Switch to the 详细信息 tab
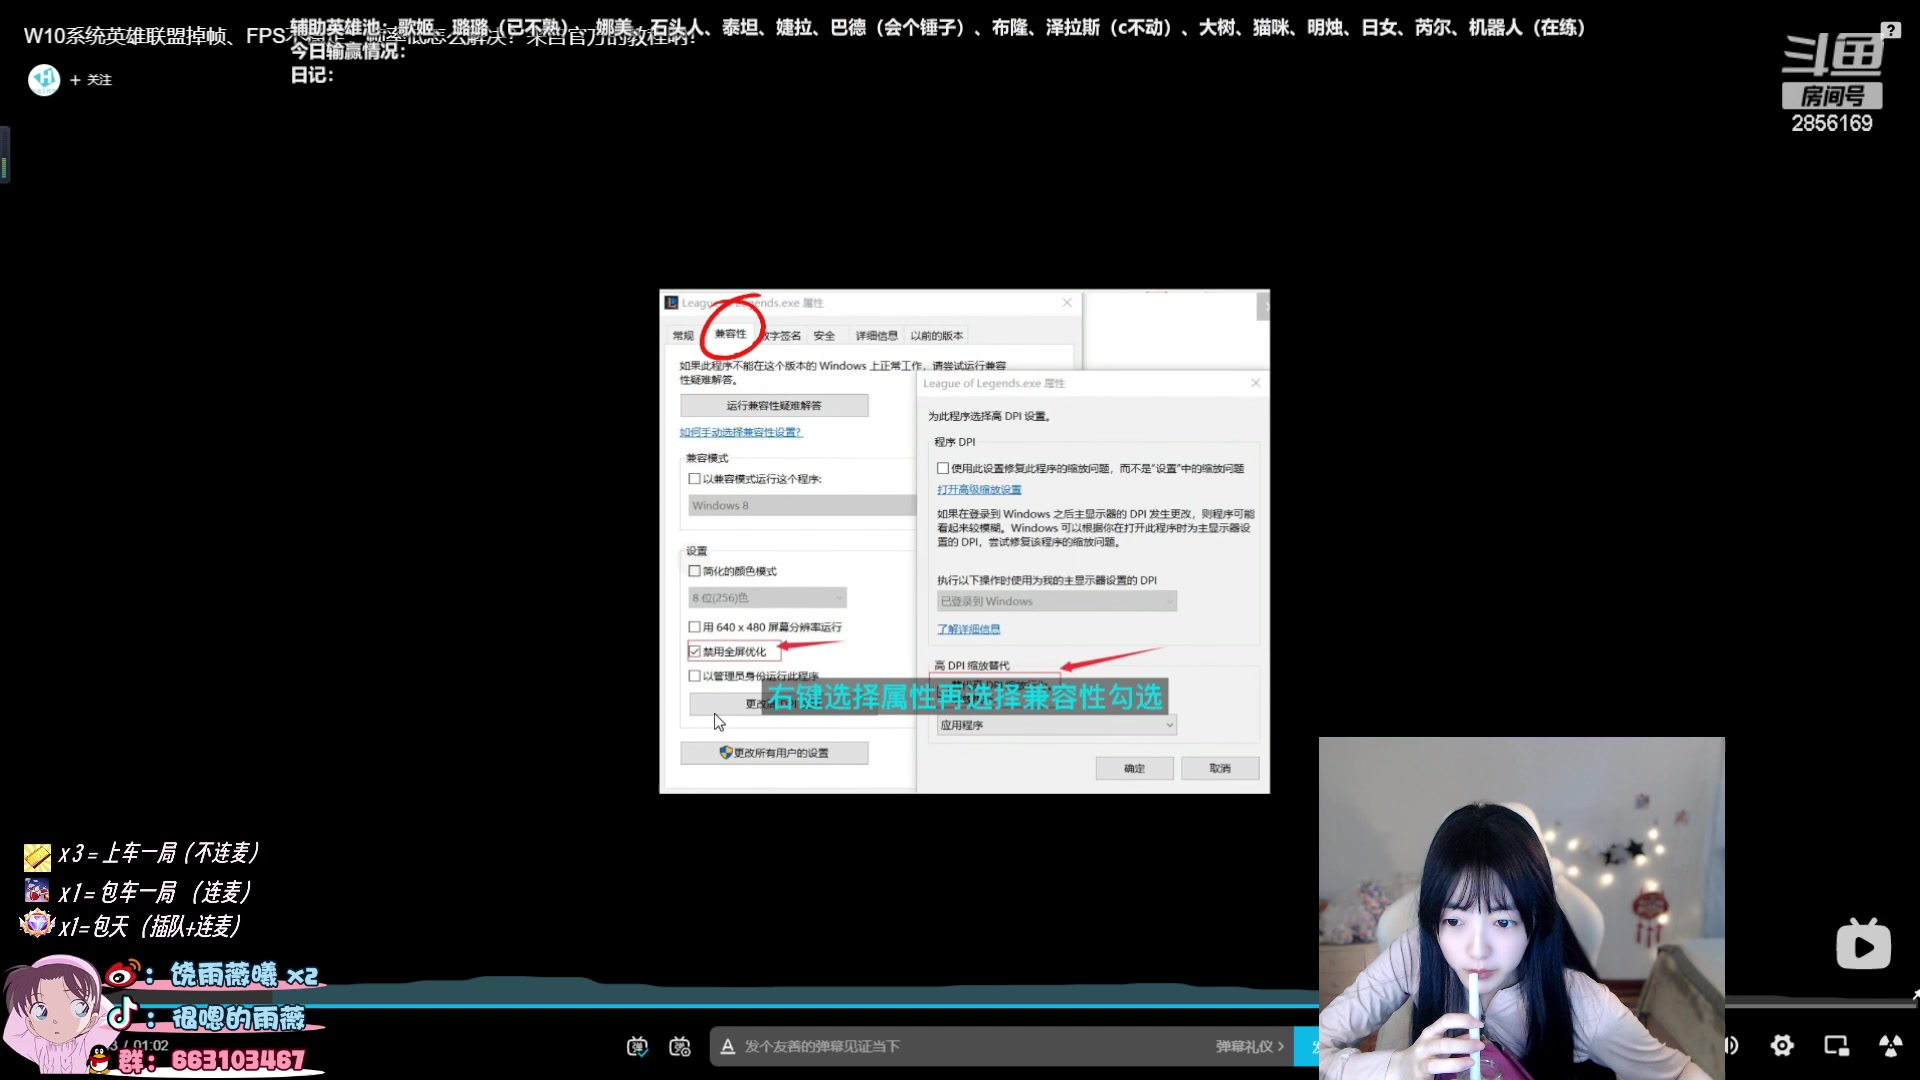The width and height of the screenshot is (1920, 1080). click(876, 336)
